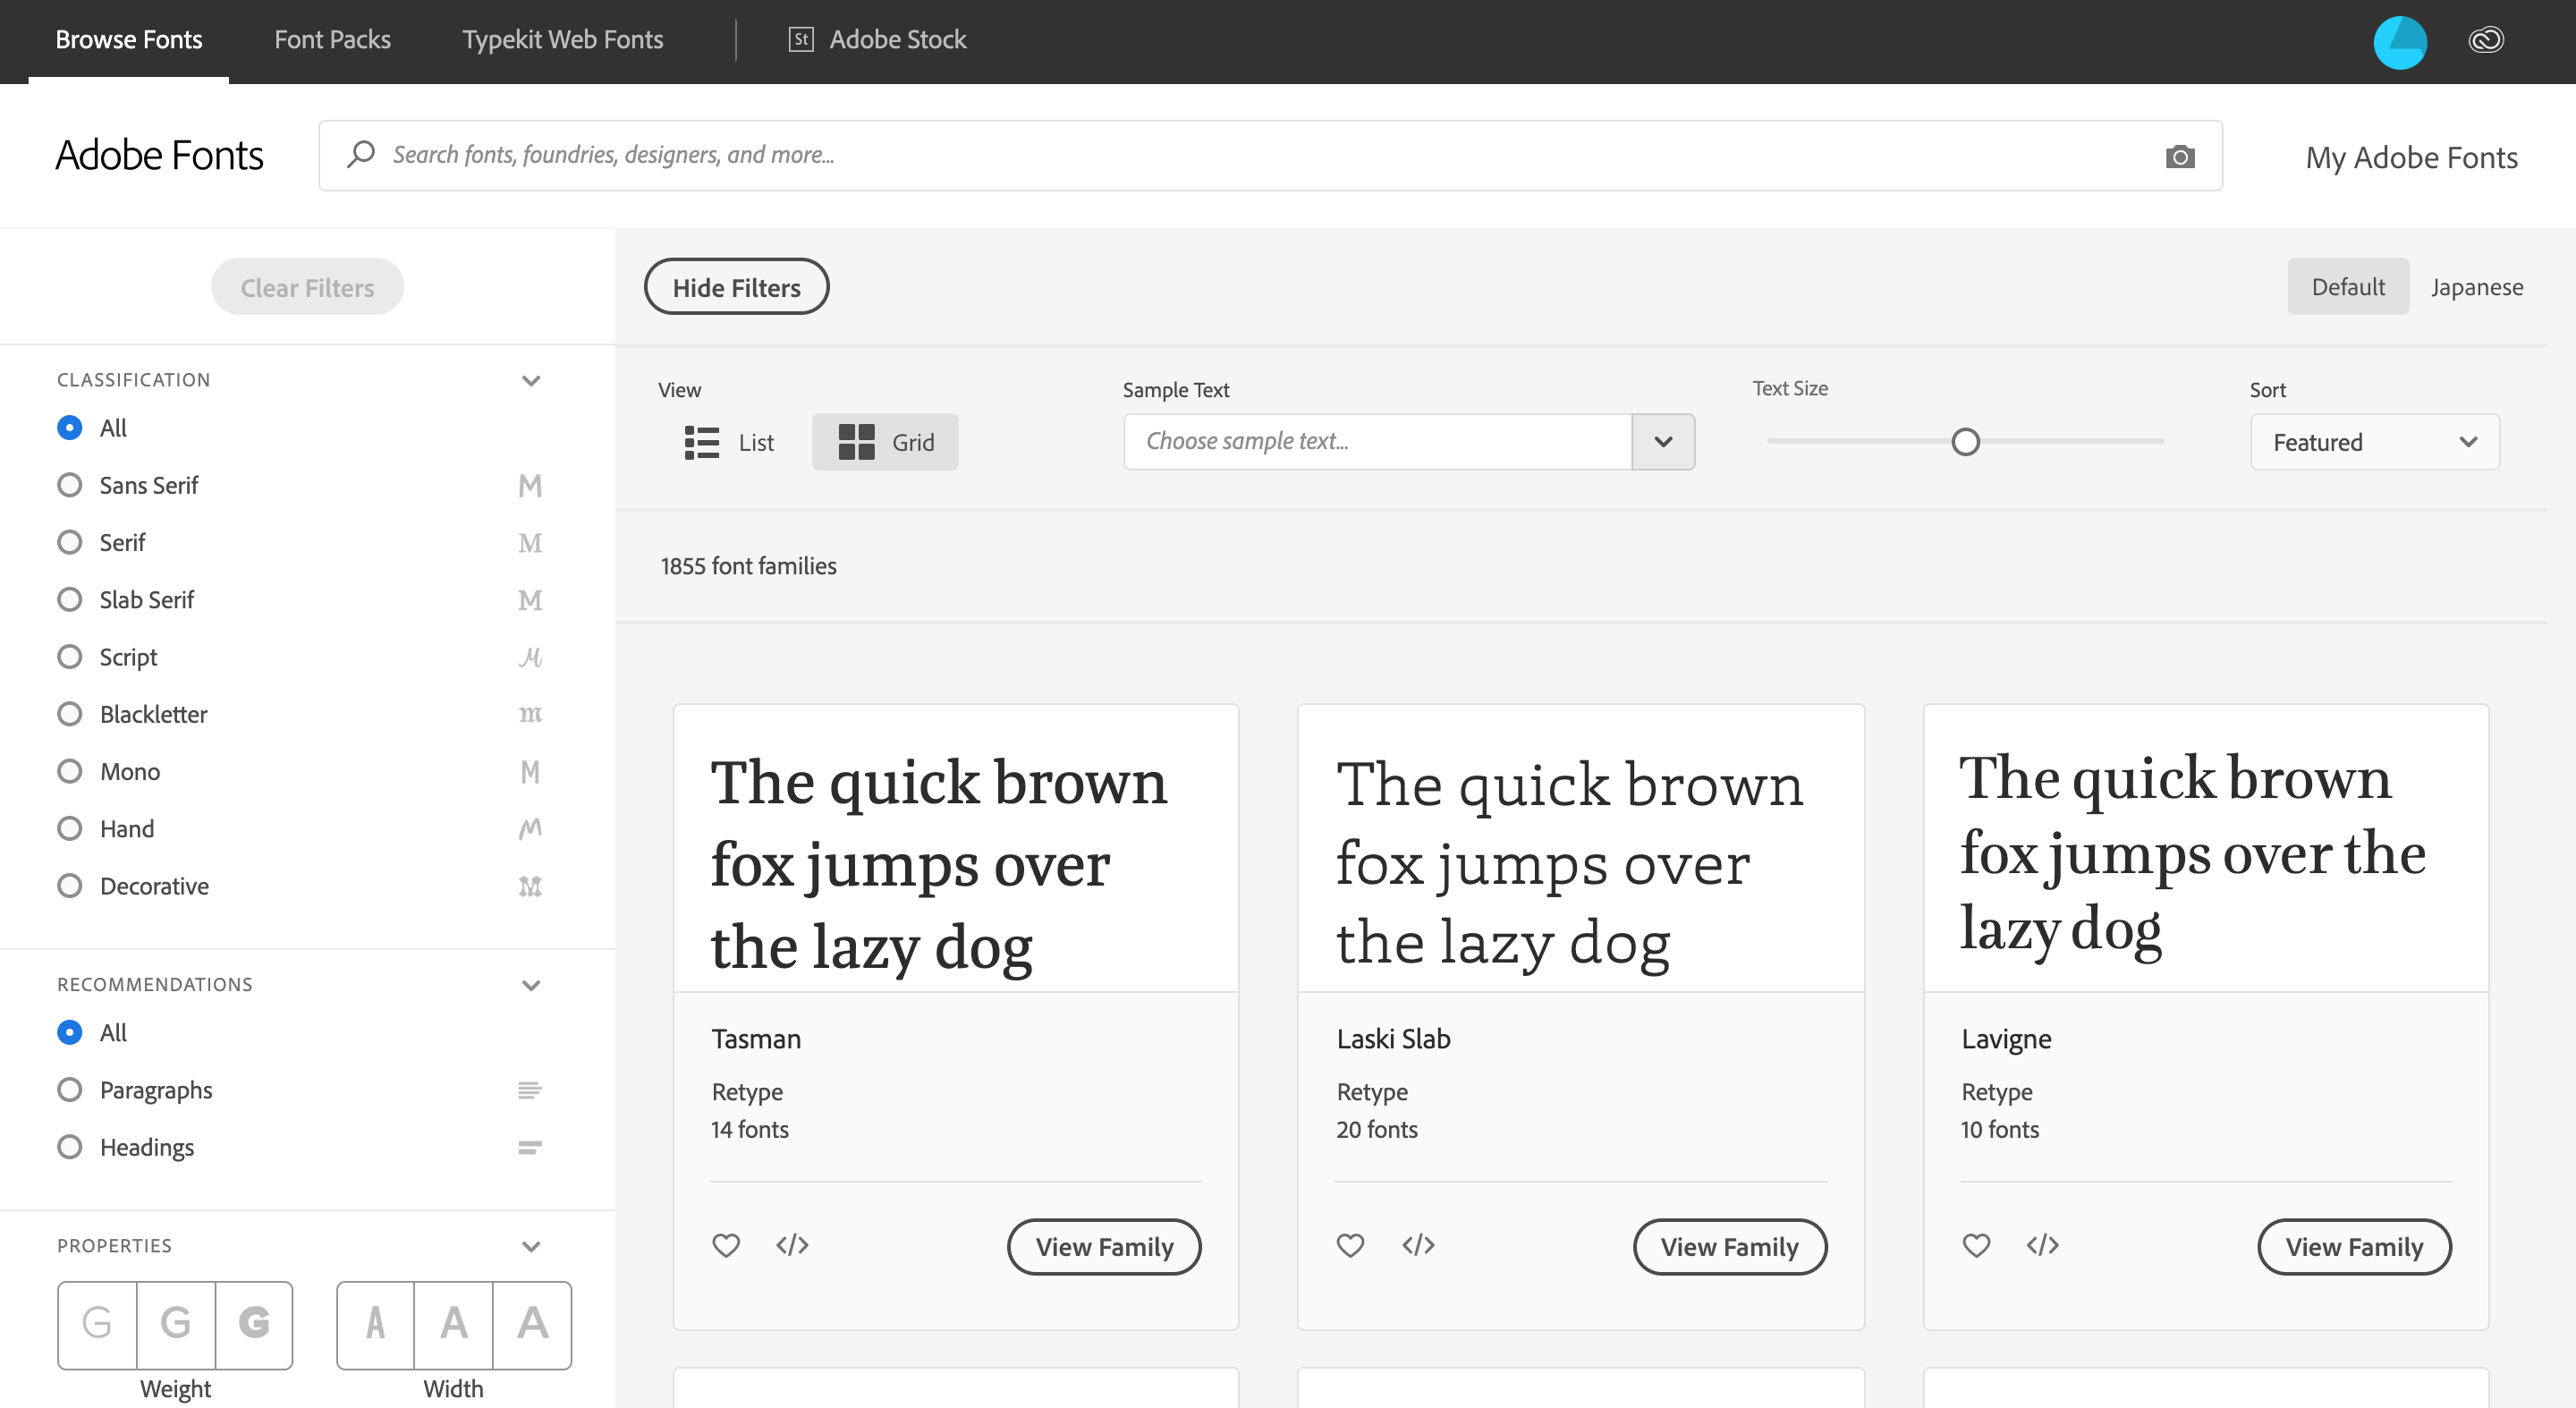Click the camera search icon
Screen dimensions: 2576x1408
click(2181, 156)
